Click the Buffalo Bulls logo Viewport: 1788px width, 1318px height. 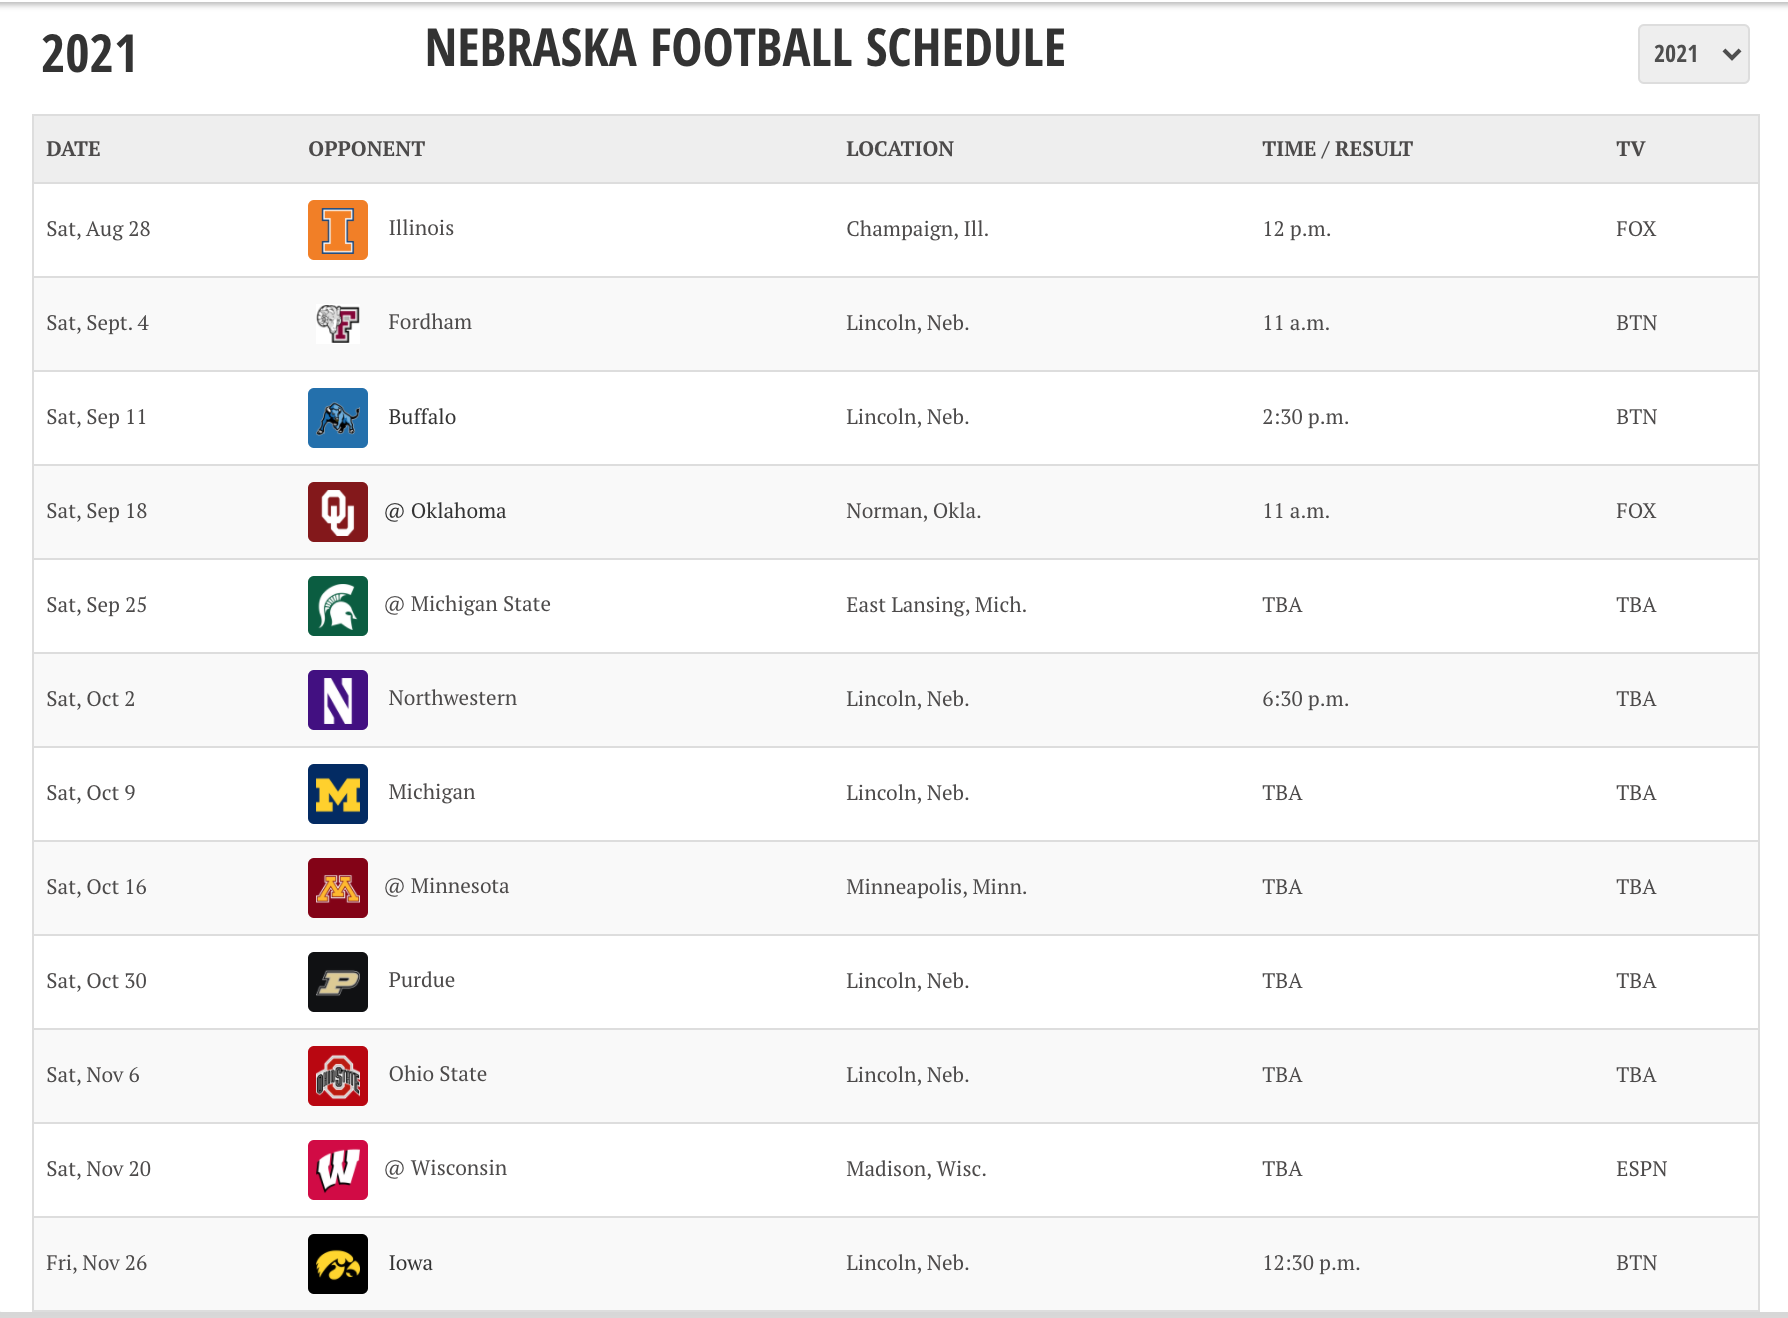[x=338, y=418]
